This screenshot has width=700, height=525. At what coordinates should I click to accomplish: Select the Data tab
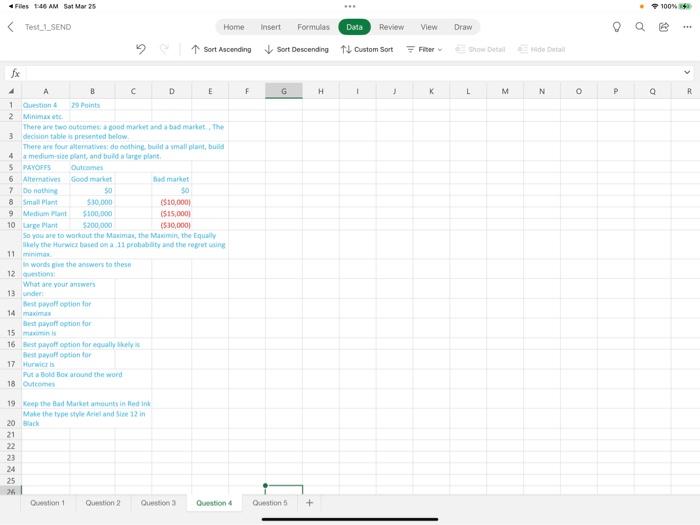[x=354, y=27]
